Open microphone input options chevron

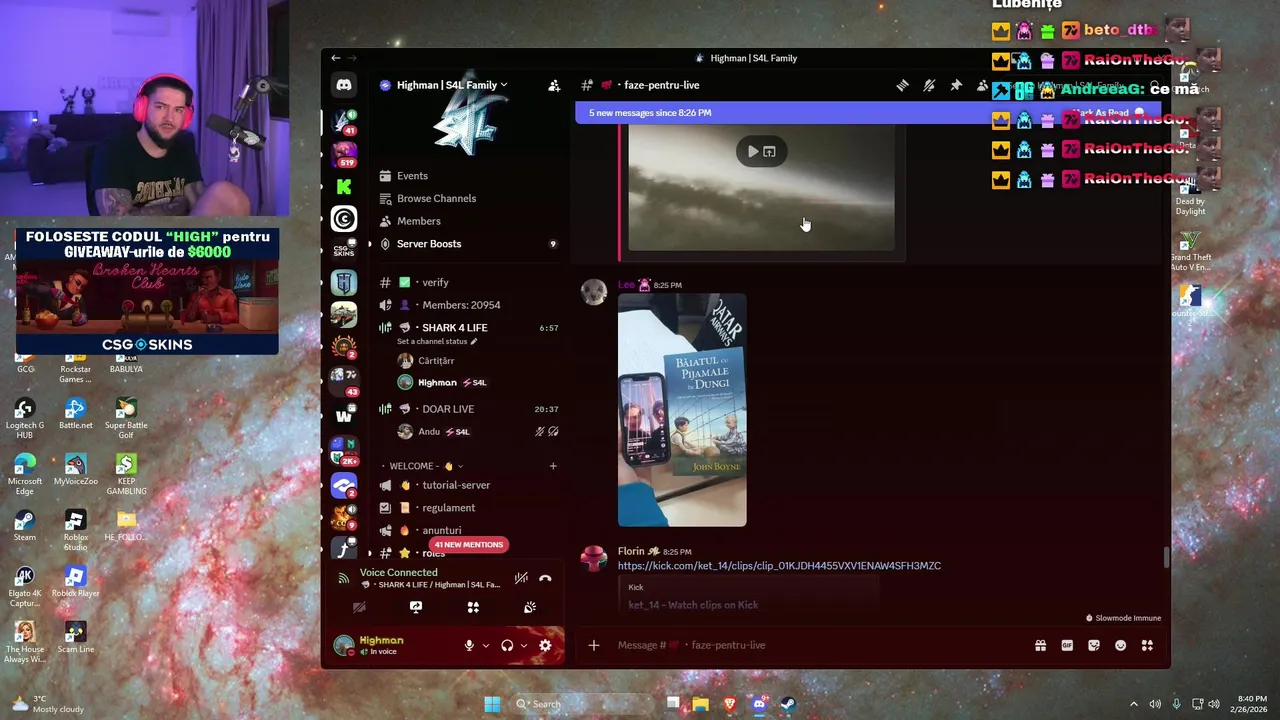point(486,645)
